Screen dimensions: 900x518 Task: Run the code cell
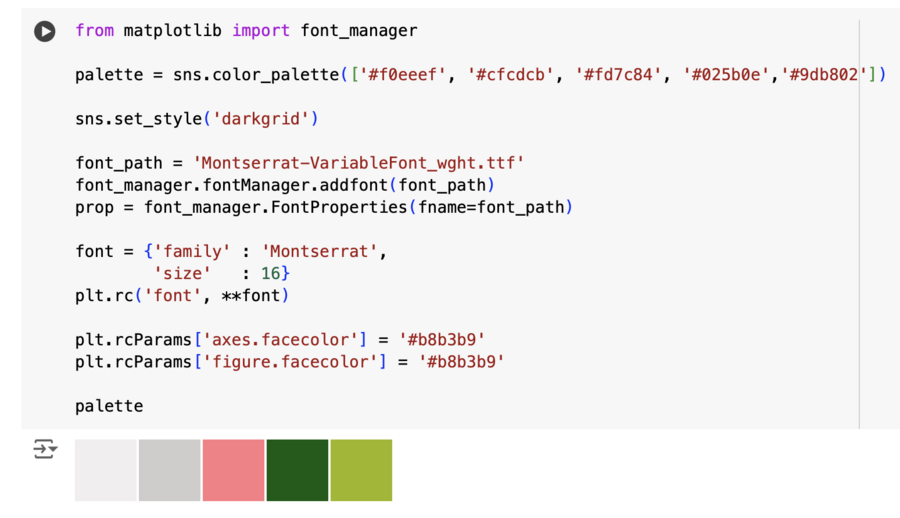click(45, 31)
